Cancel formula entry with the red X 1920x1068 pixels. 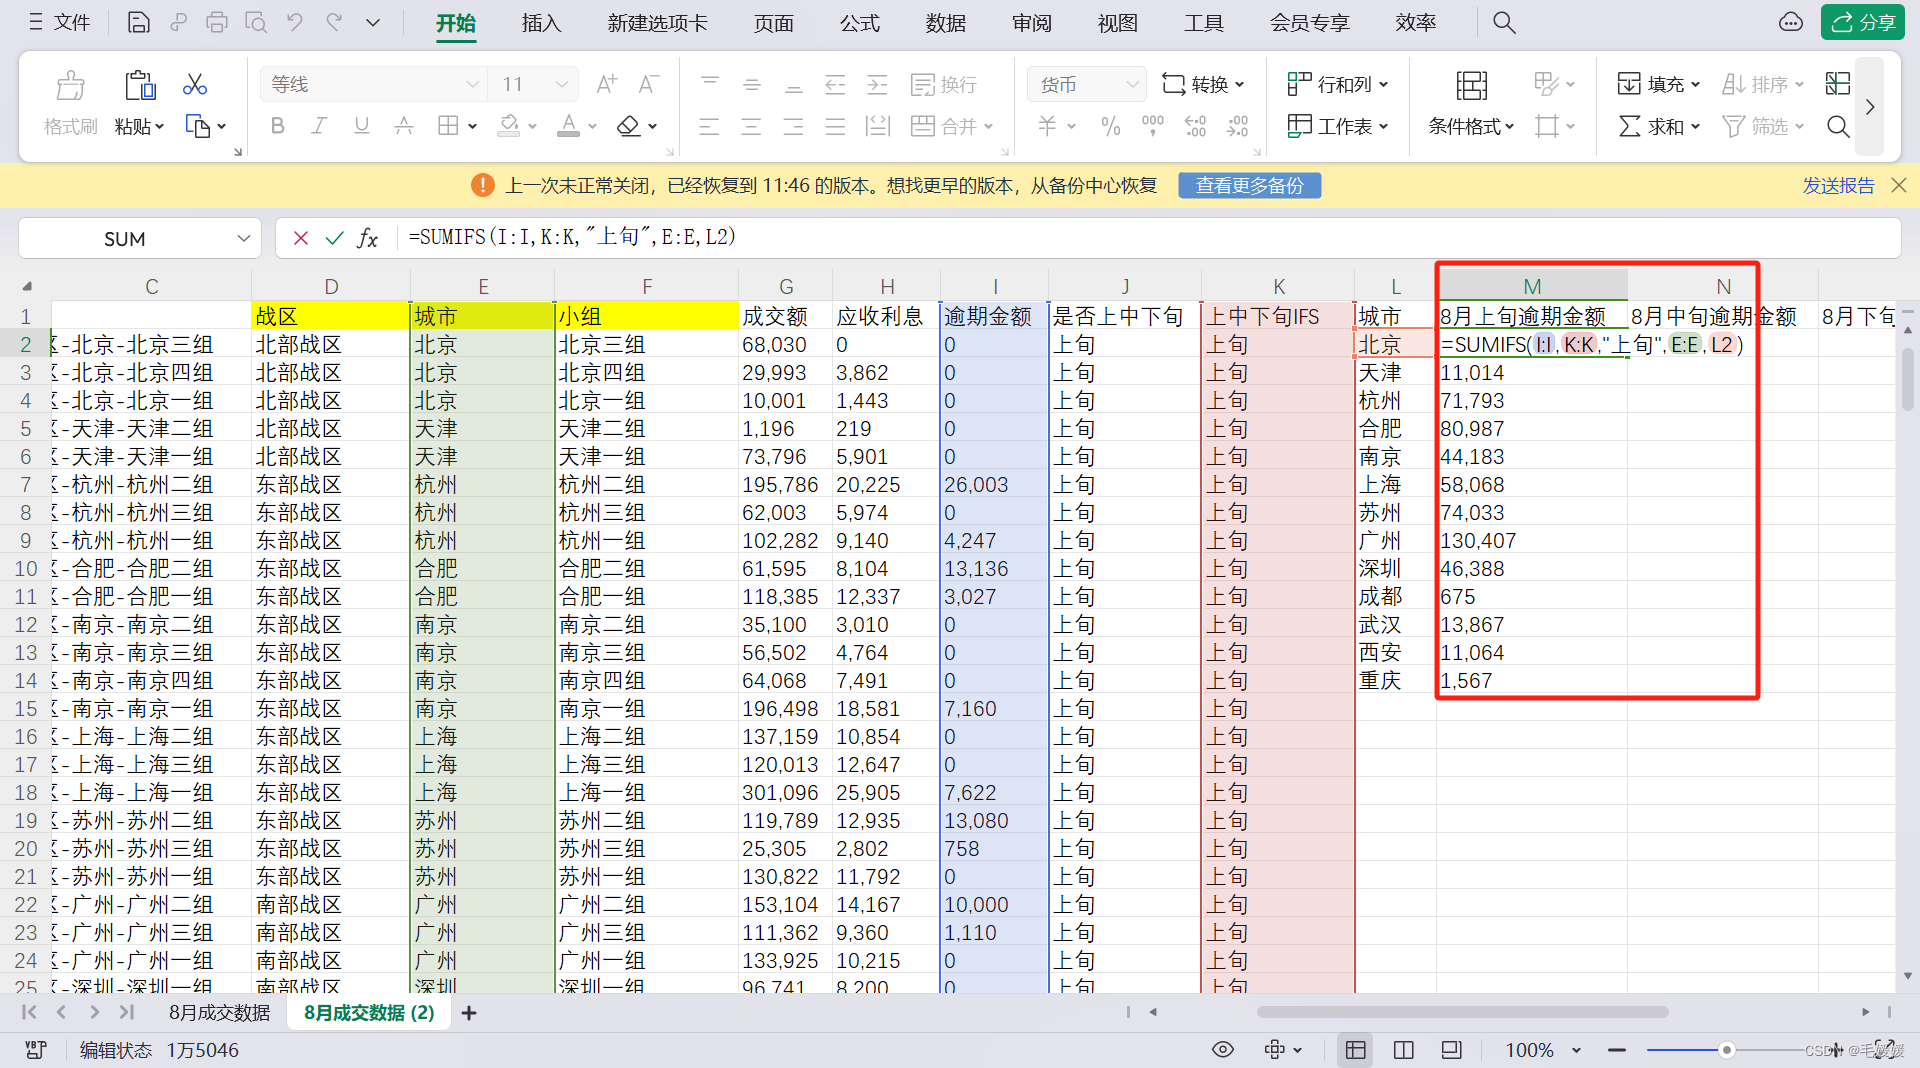(300, 238)
